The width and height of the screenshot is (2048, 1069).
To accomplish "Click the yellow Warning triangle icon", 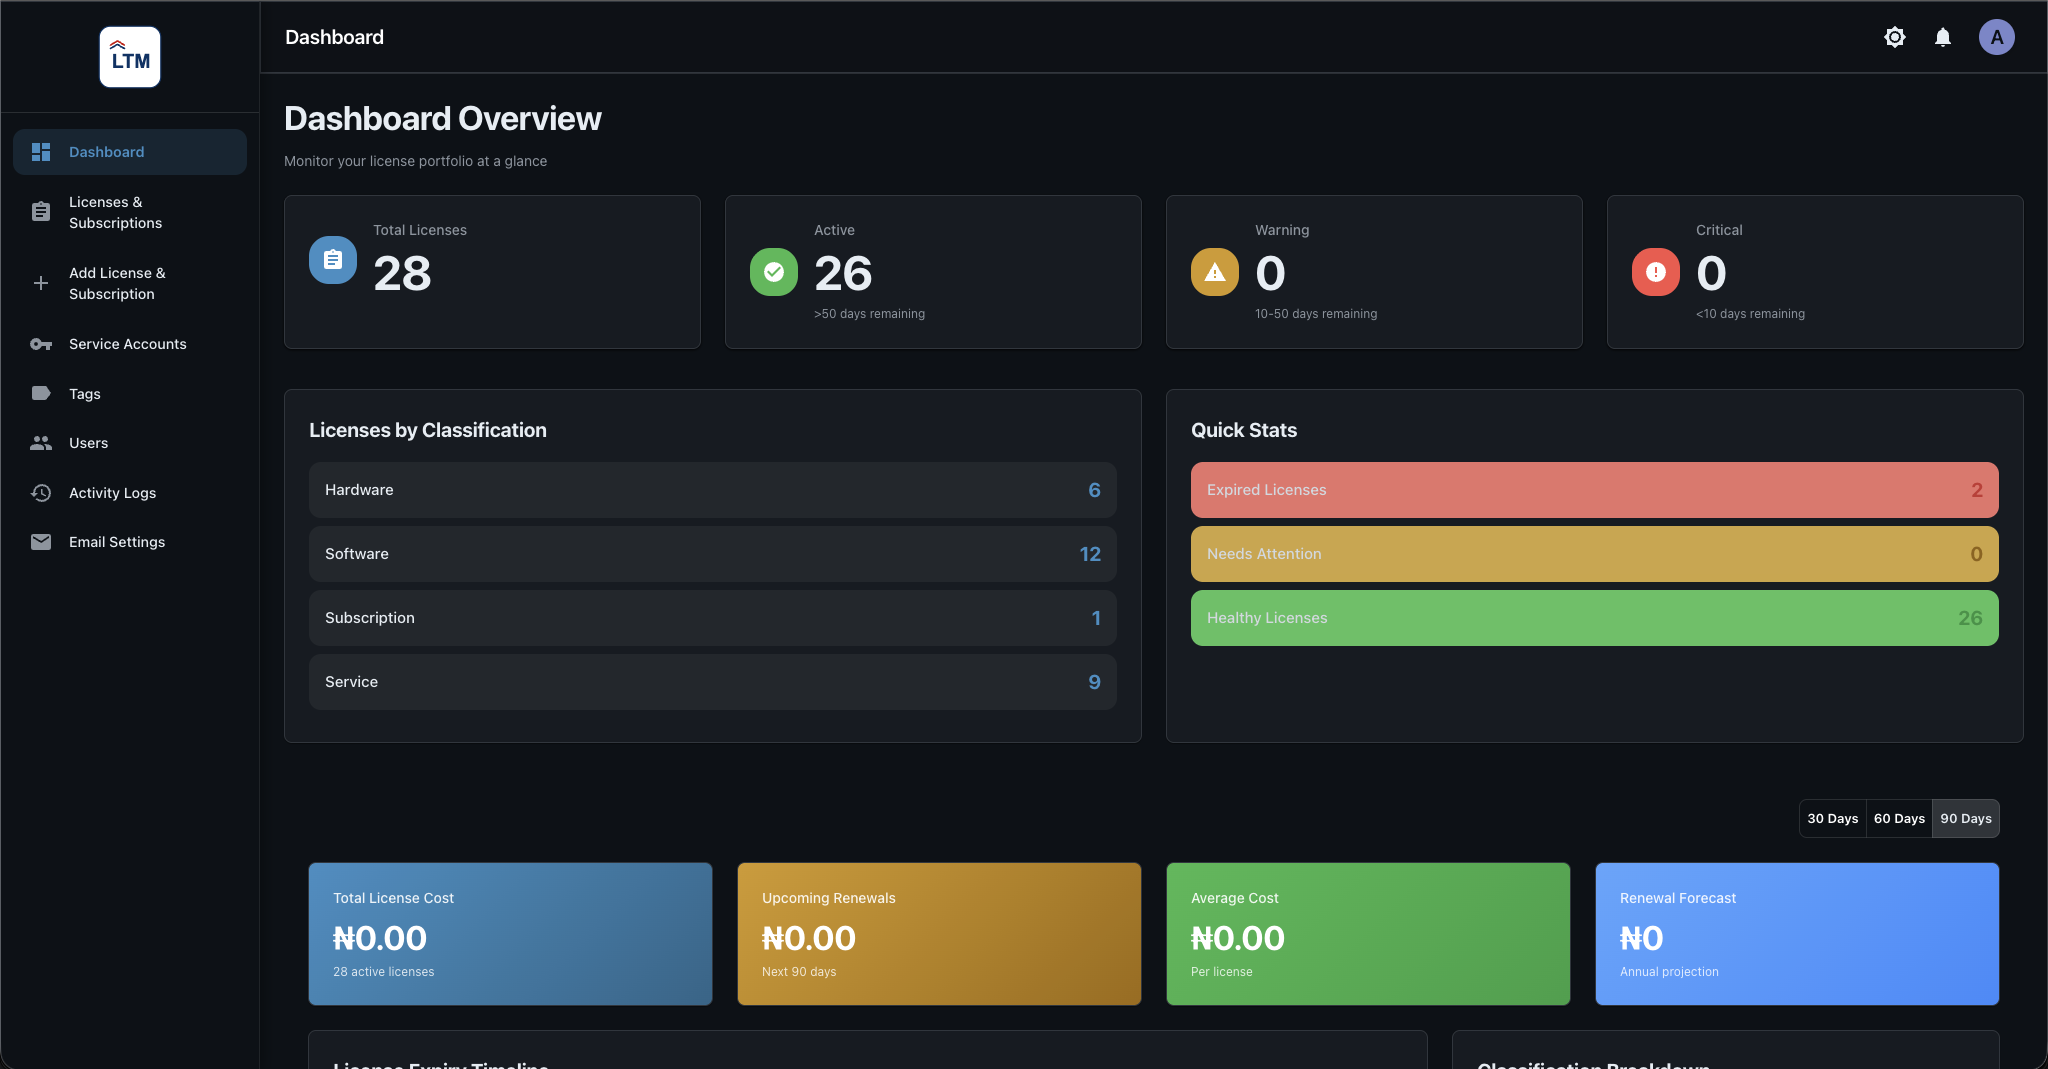I will click(x=1215, y=272).
